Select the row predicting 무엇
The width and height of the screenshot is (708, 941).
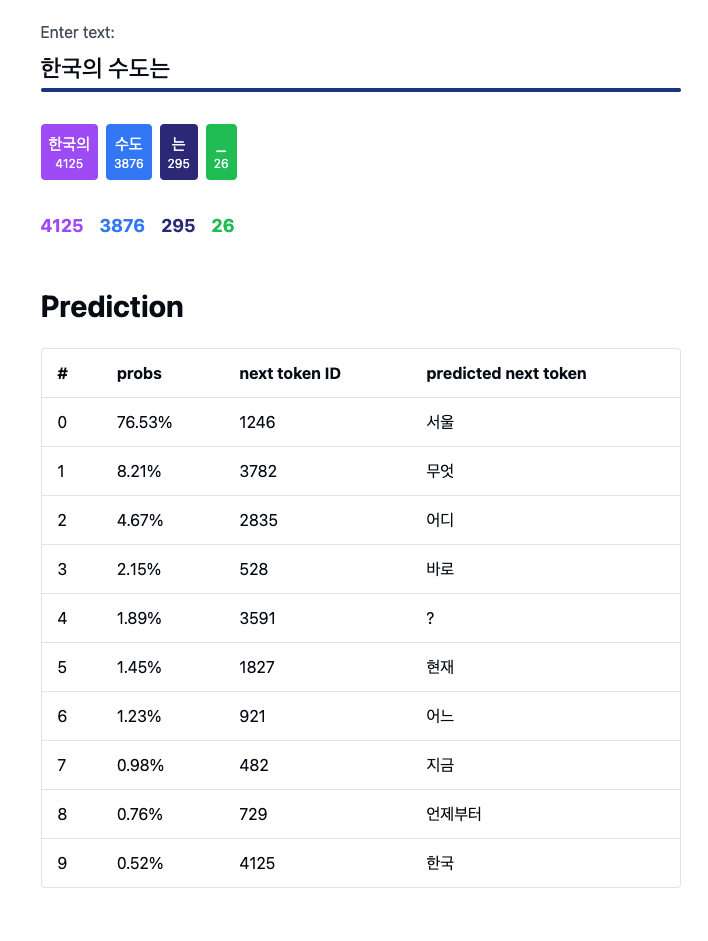[x=361, y=471]
